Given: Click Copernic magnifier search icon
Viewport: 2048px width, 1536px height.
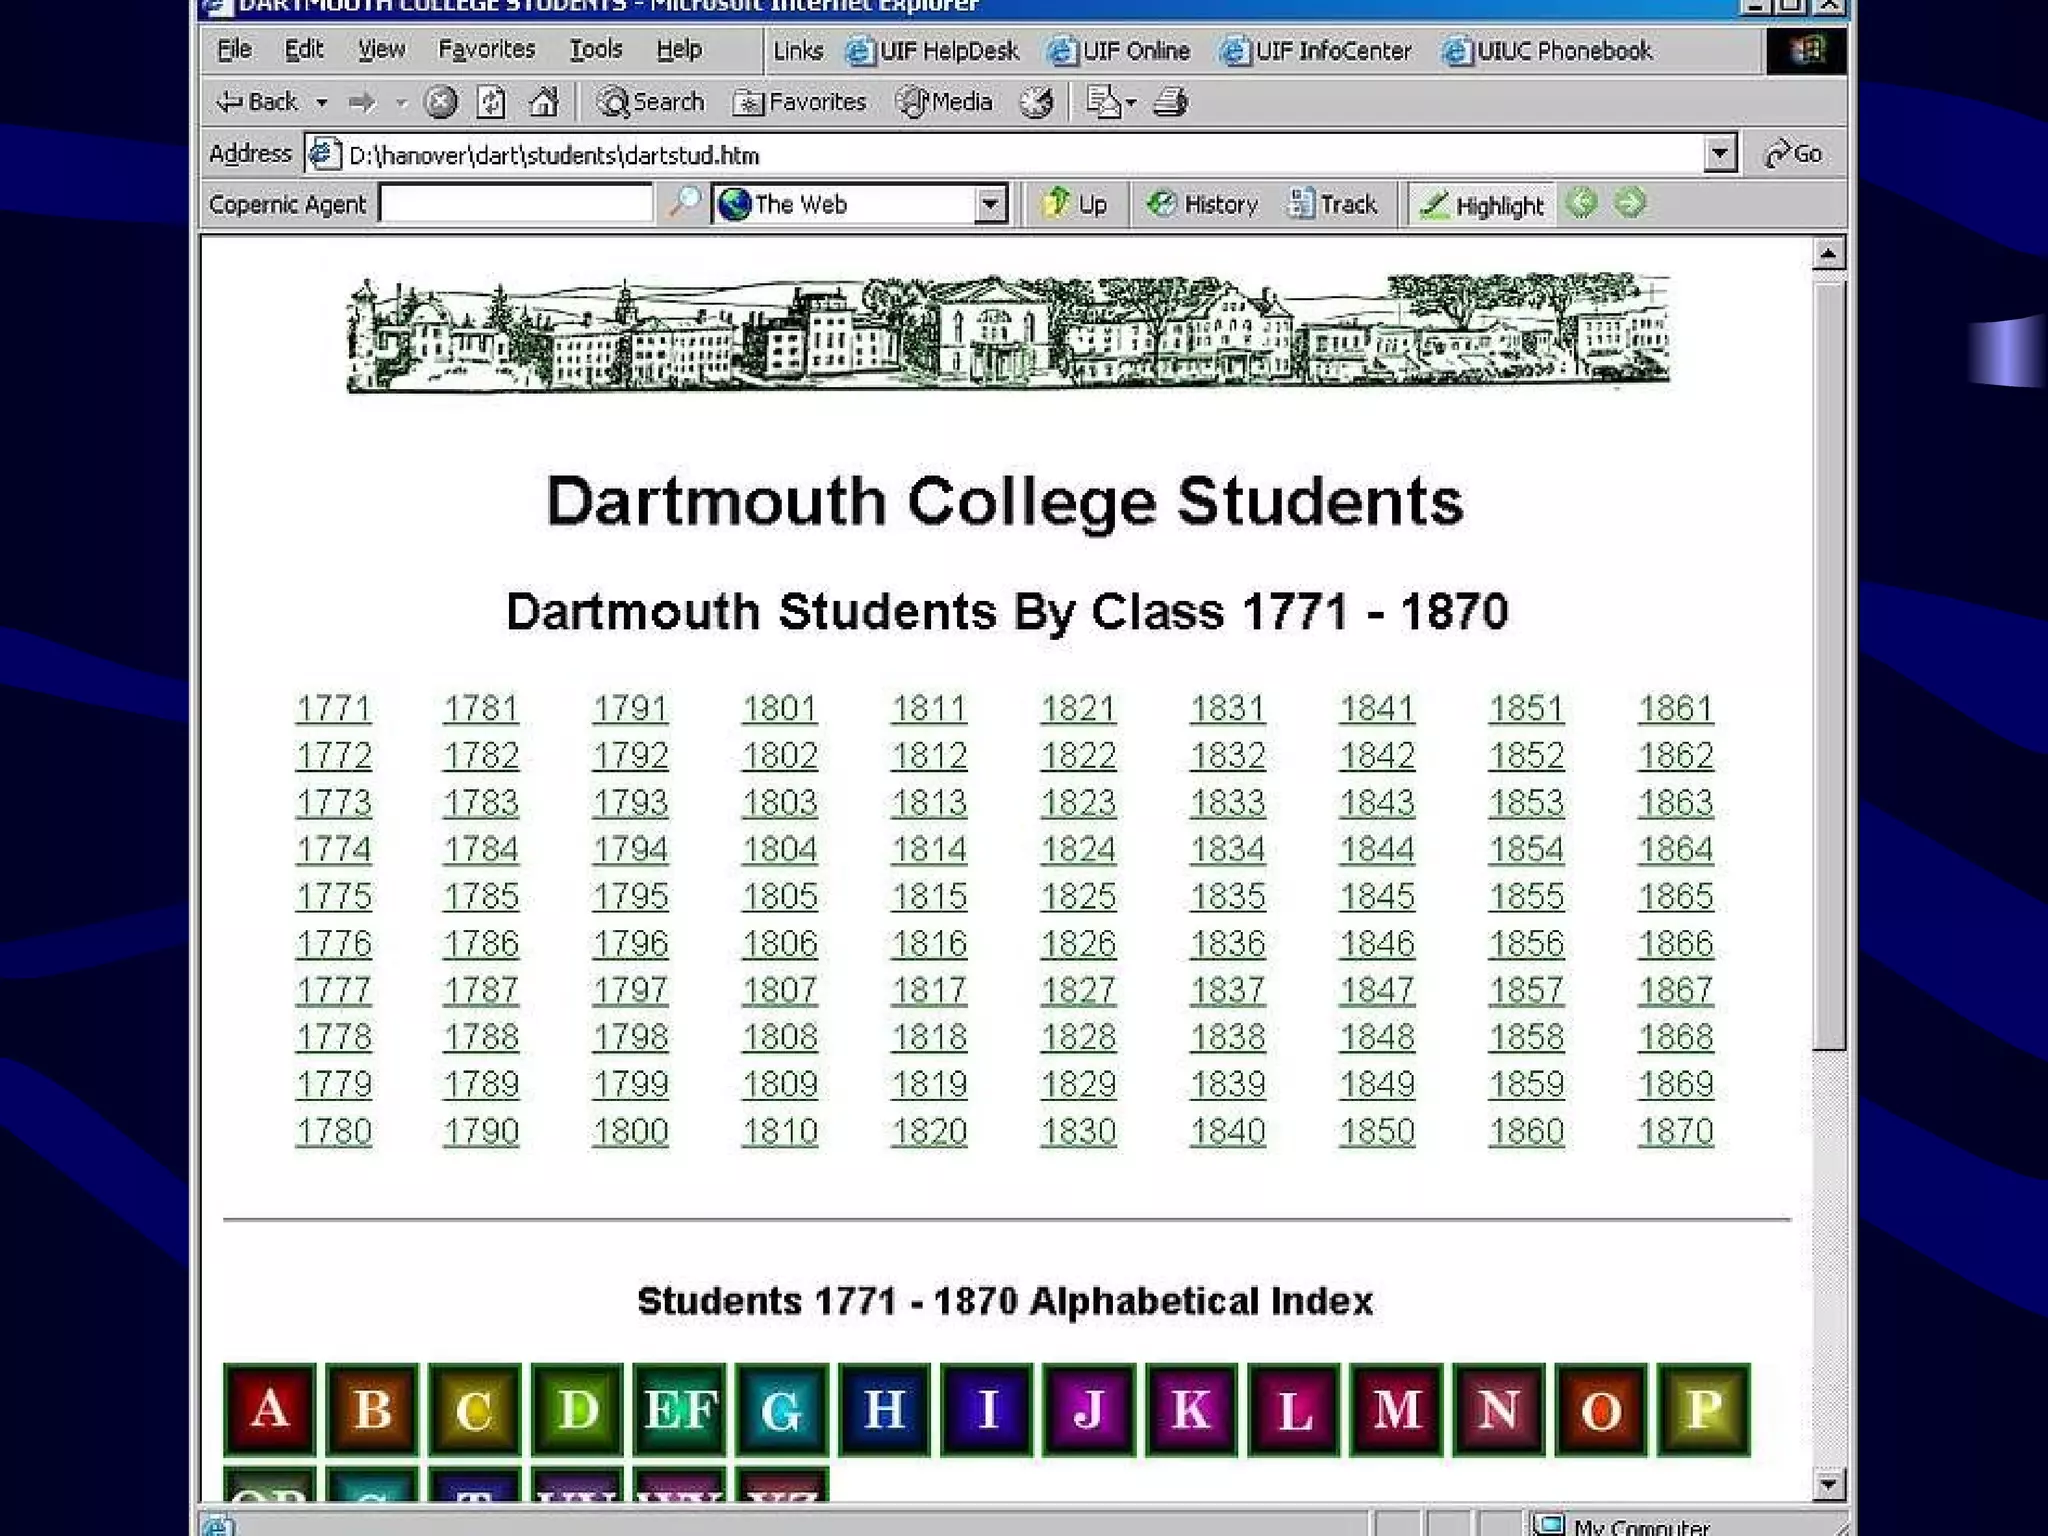Looking at the screenshot, I should click(x=684, y=203).
